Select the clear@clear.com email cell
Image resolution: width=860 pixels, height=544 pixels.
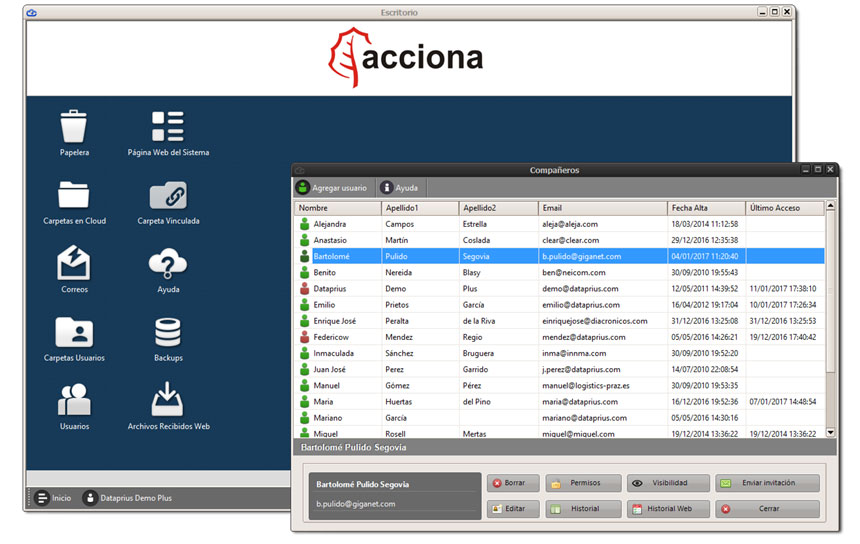570,240
